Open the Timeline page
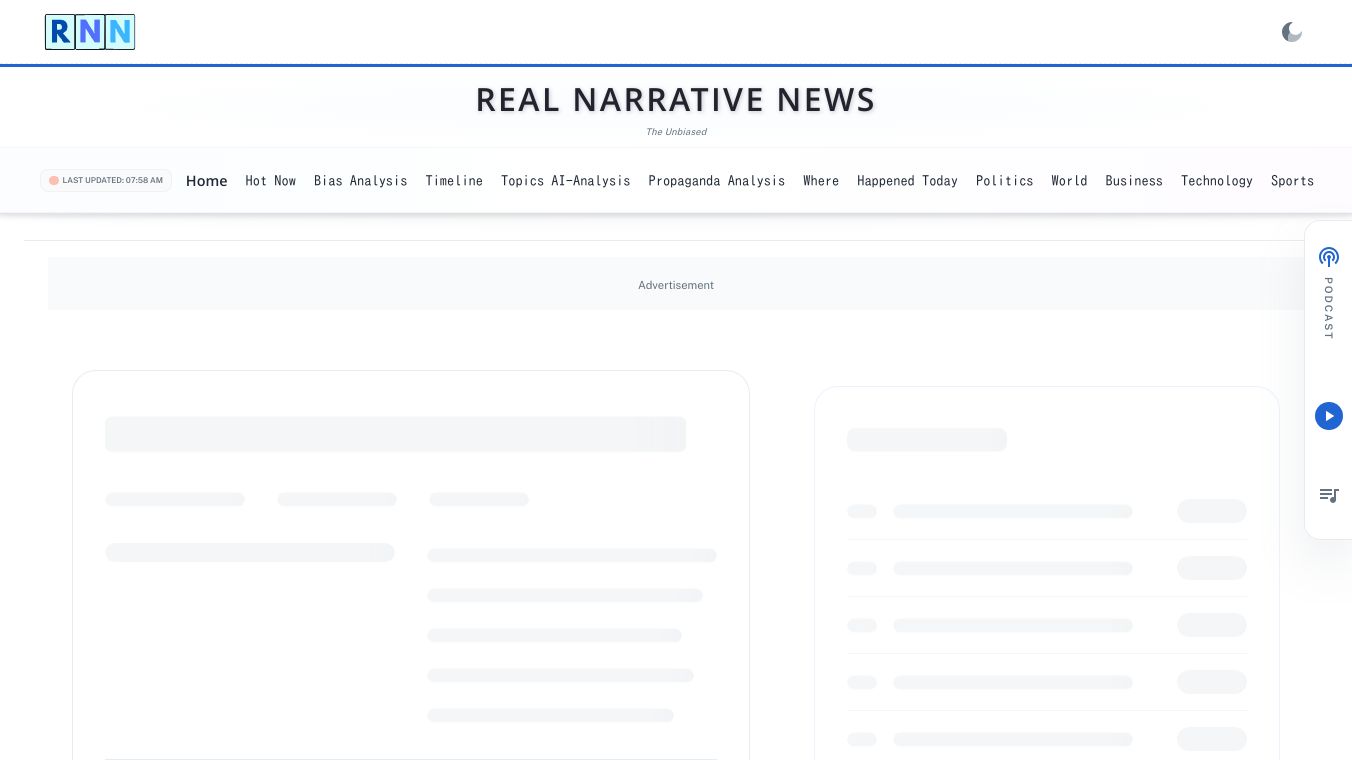Screen dimensions: 1352x760 coord(454,181)
